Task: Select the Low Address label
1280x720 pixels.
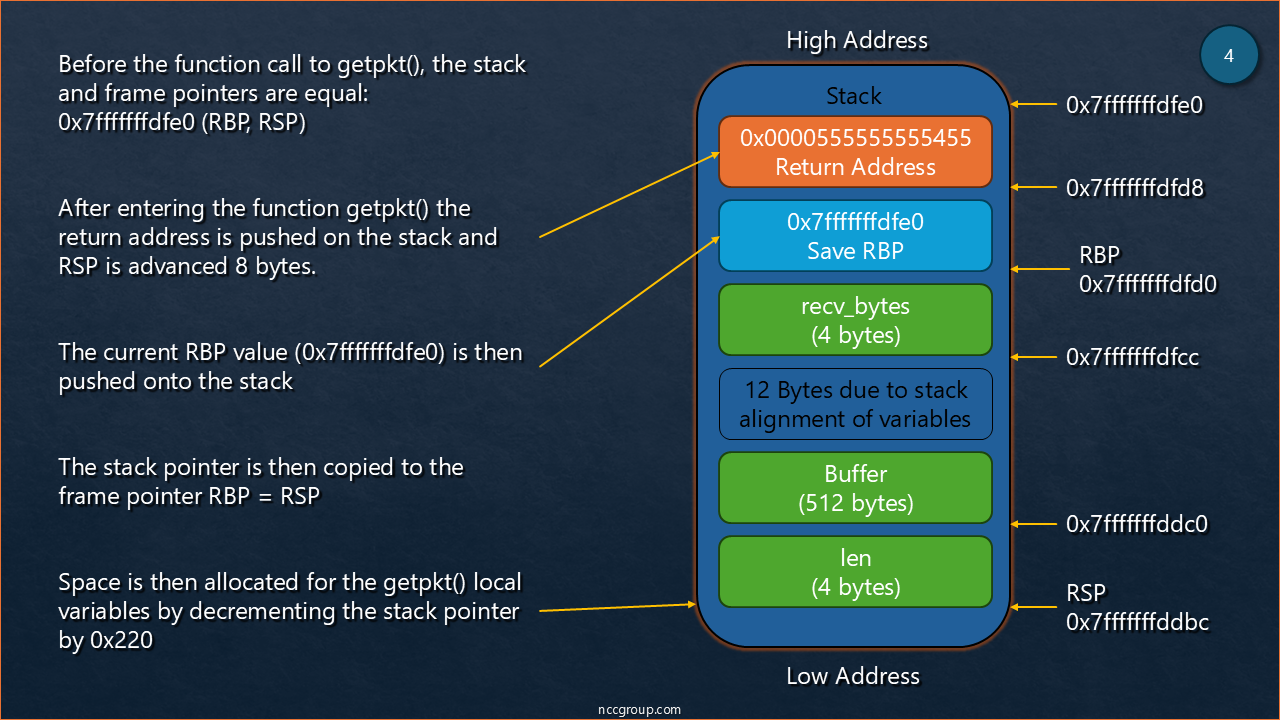Action: [853, 676]
